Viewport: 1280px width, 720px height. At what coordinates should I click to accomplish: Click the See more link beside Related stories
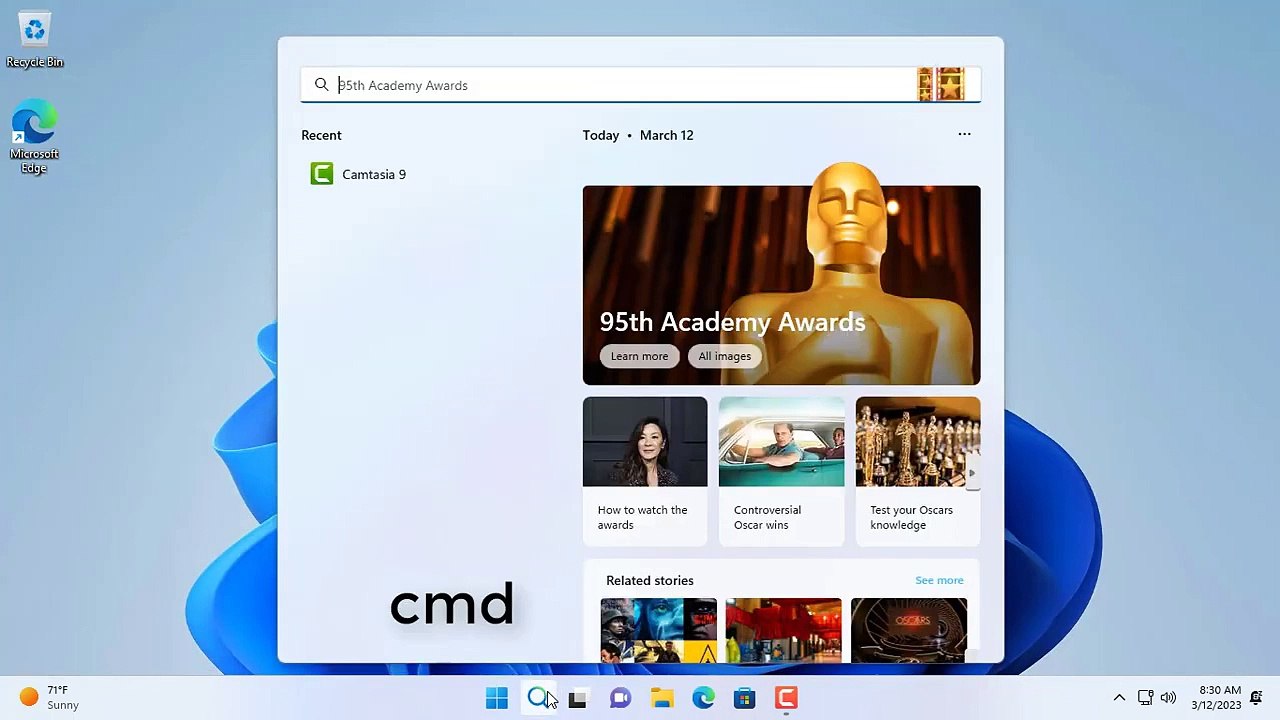click(x=939, y=580)
